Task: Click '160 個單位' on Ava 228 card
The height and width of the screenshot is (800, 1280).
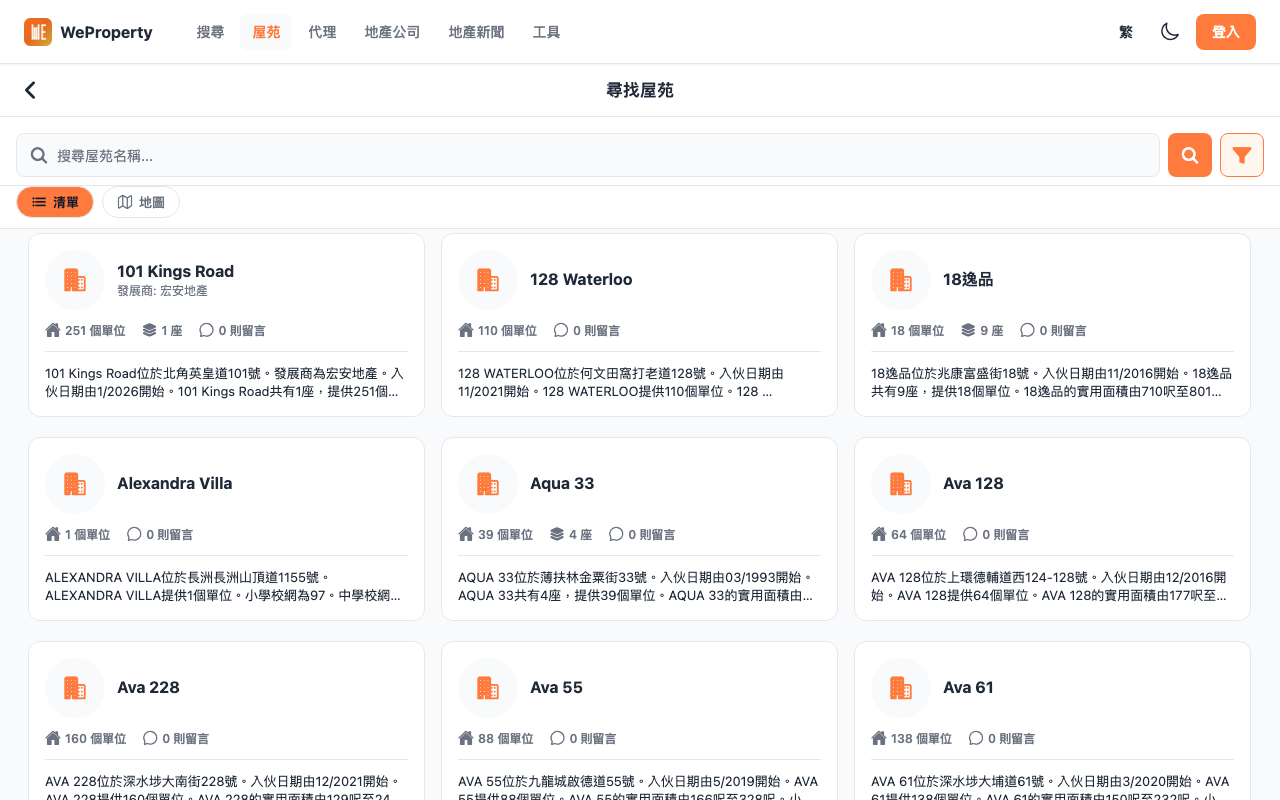Action: 96,738
